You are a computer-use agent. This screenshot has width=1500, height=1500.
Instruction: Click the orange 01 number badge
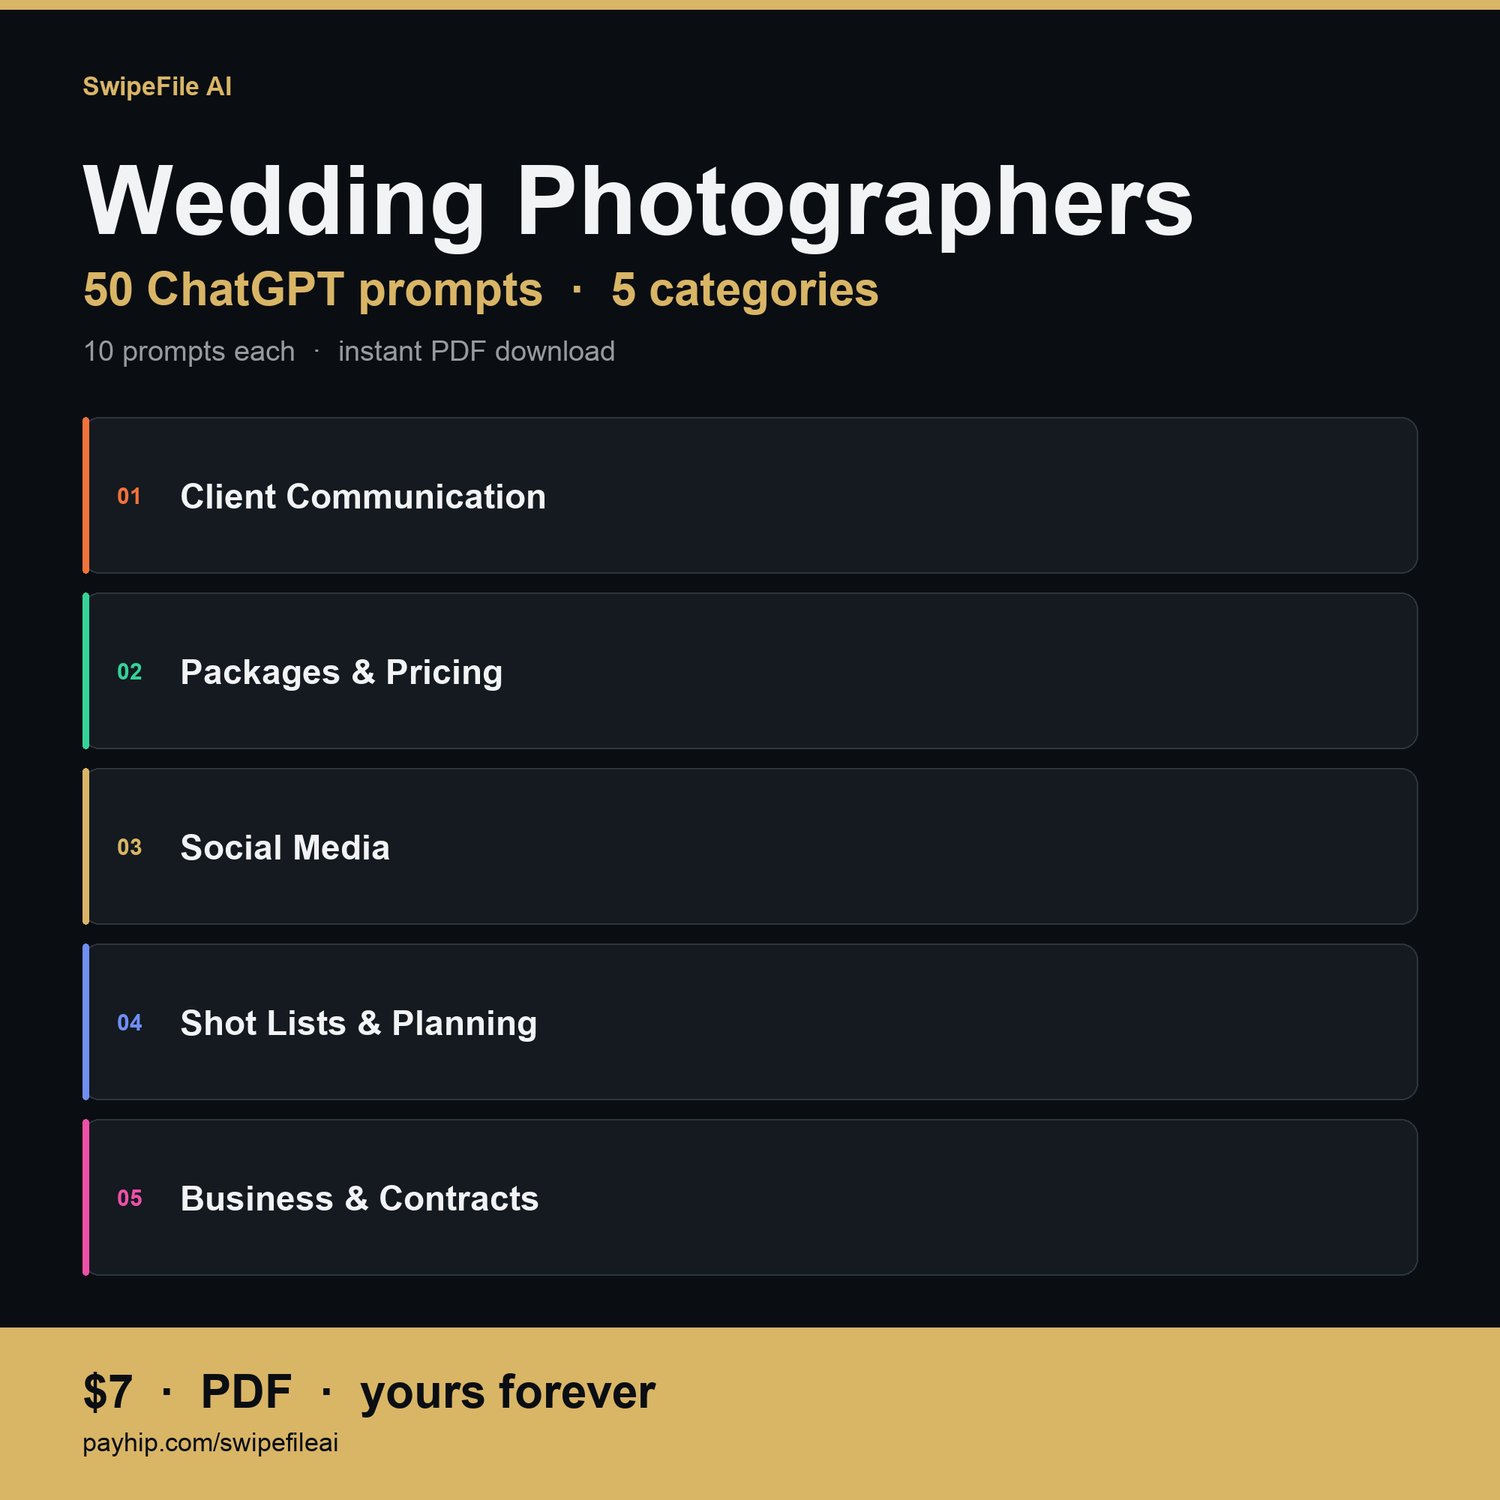coord(129,497)
